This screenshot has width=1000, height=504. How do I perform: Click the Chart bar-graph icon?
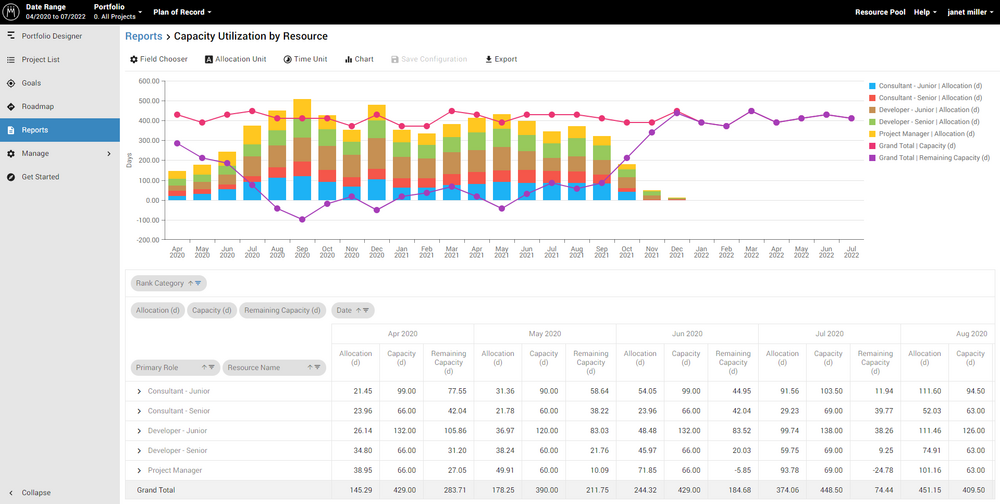348,60
